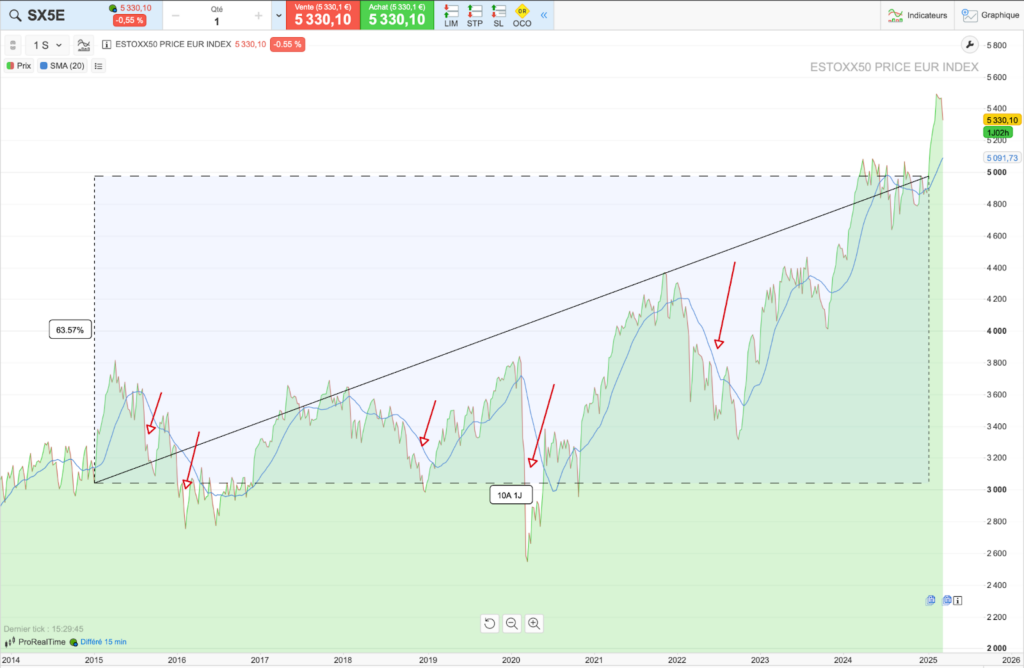This screenshot has width=1024, height=668.
Task: Click the chart link icon left of timeframe
Action: click(x=12, y=45)
